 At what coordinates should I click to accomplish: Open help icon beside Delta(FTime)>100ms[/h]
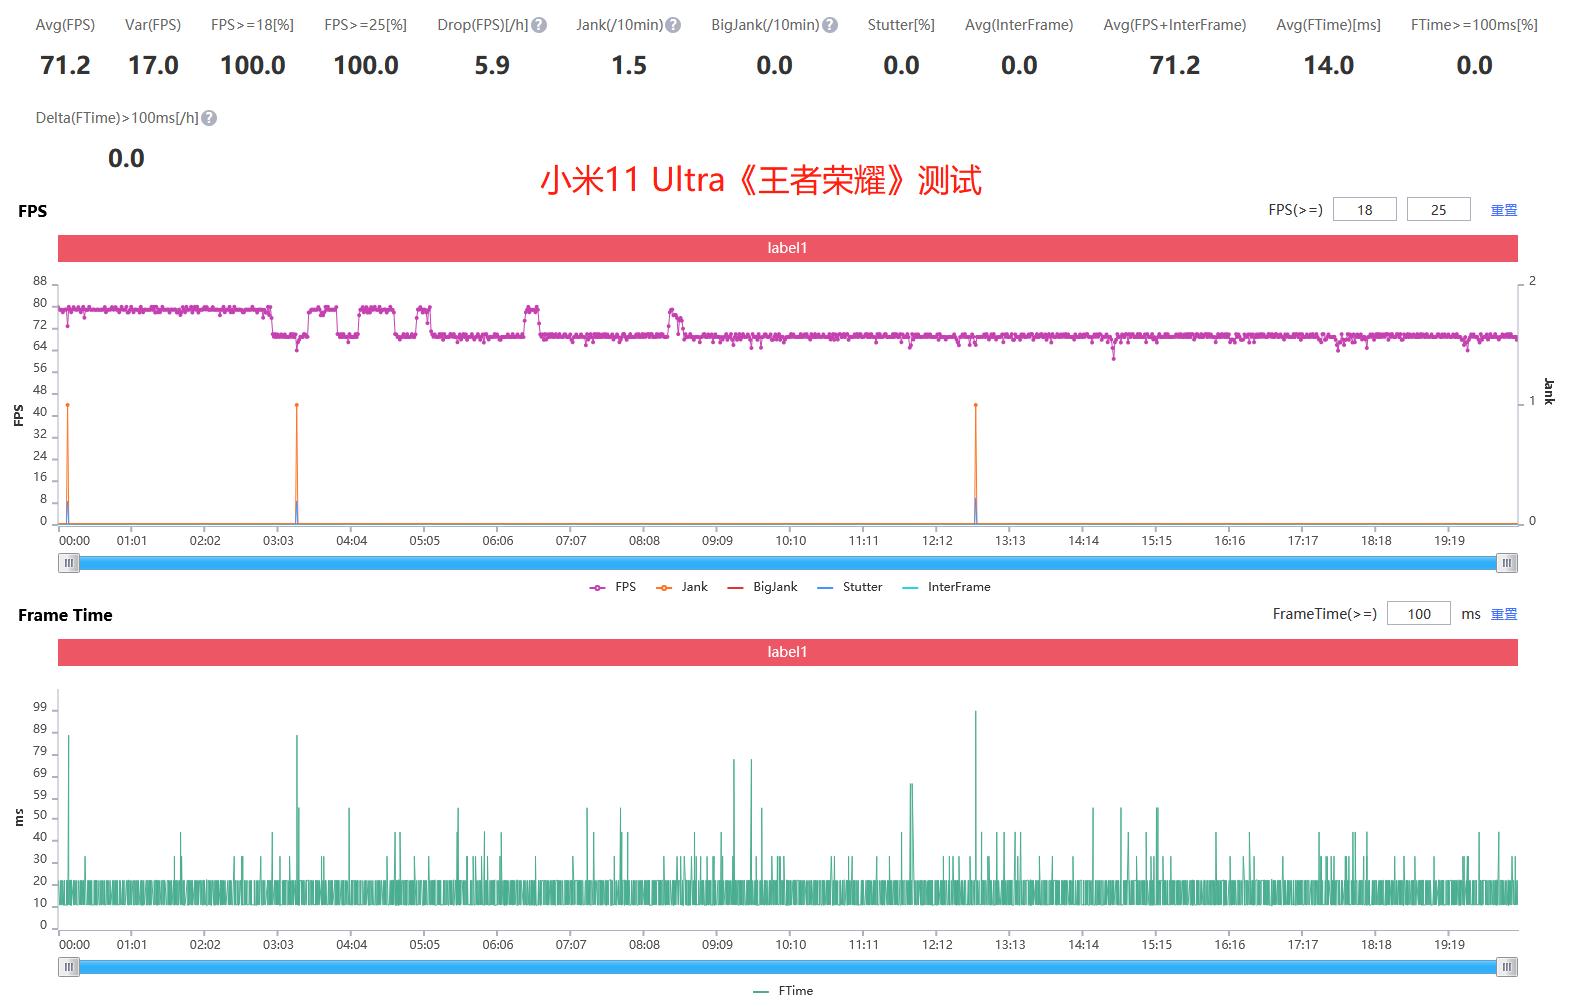point(209,118)
